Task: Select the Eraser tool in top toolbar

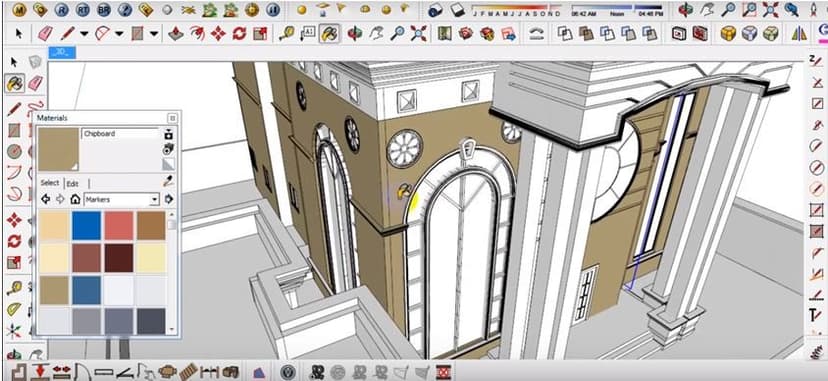Action: click(45, 34)
